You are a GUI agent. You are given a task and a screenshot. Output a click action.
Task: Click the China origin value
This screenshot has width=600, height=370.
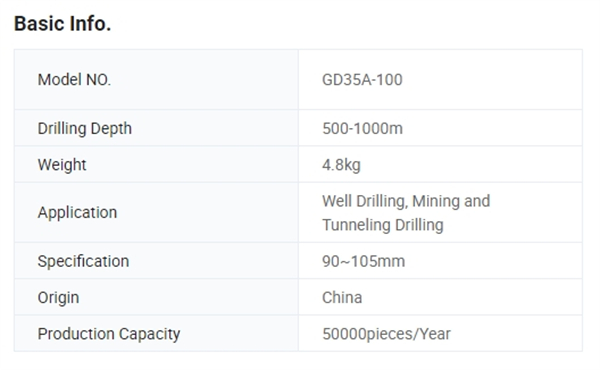pos(342,298)
